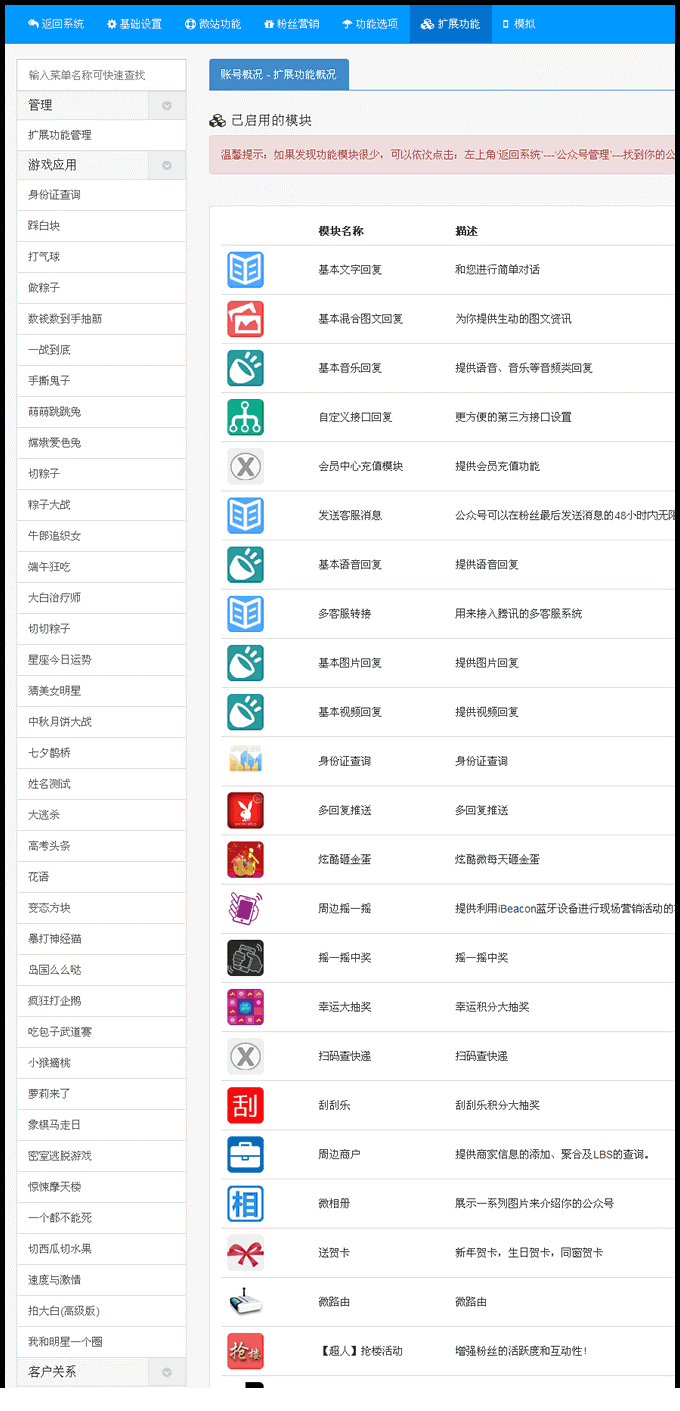
Task: Select the 账号概况 - 扩展功能概况 tab
Action: point(279,74)
